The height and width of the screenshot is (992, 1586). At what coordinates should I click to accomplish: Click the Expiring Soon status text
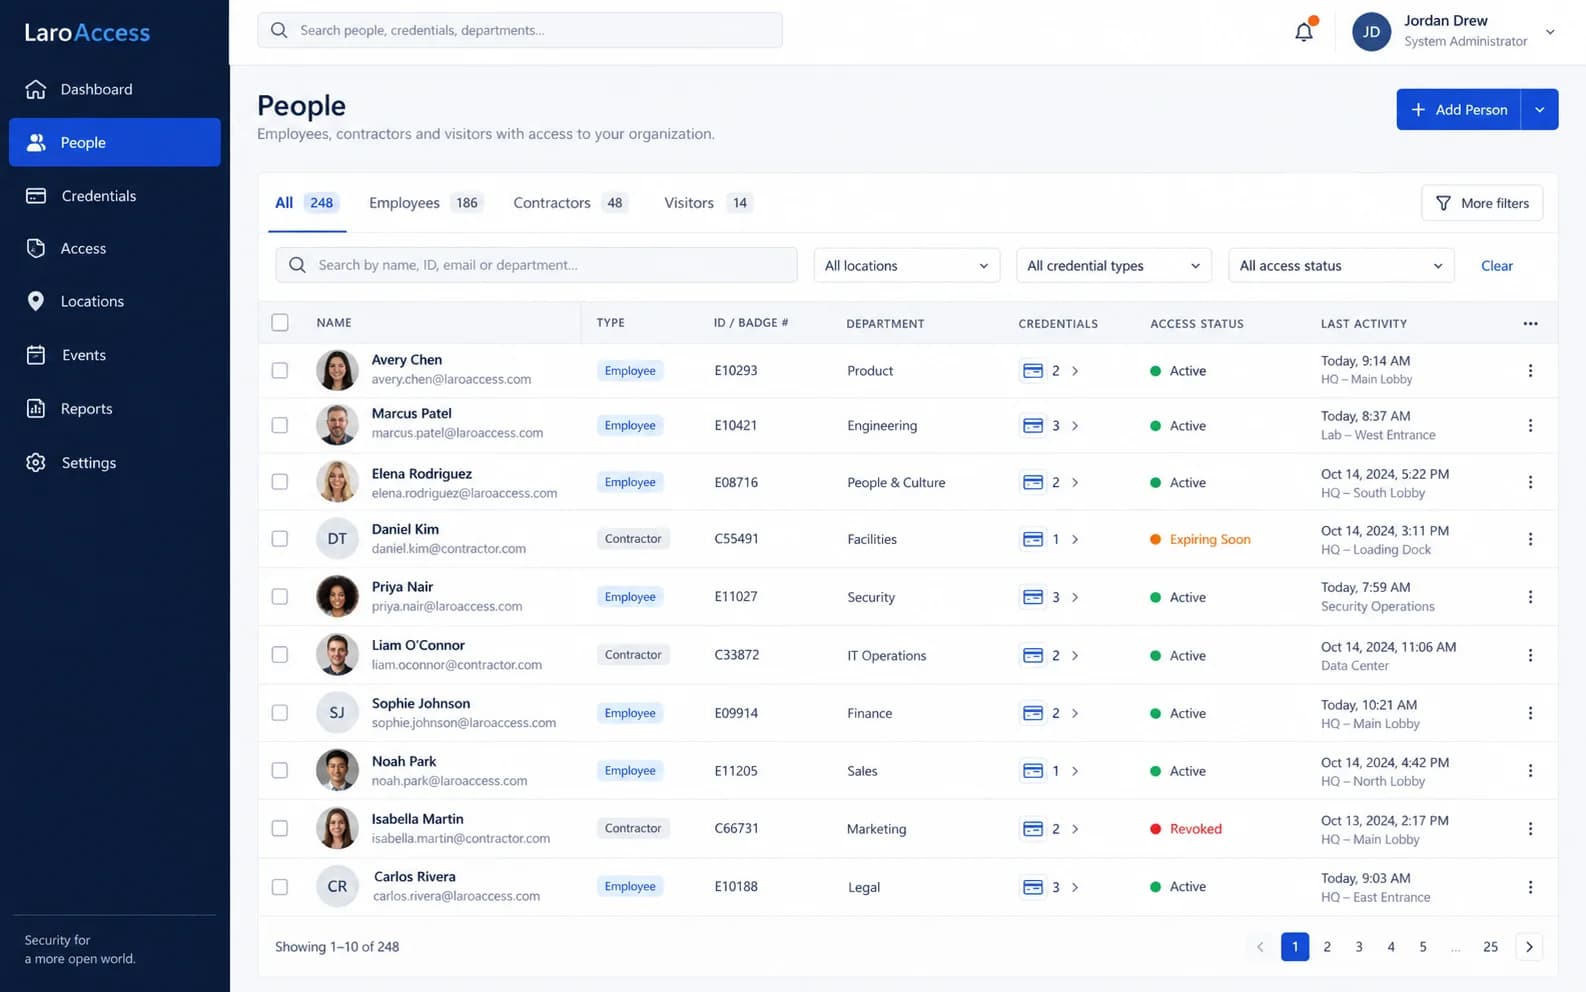pyautogui.click(x=1210, y=540)
